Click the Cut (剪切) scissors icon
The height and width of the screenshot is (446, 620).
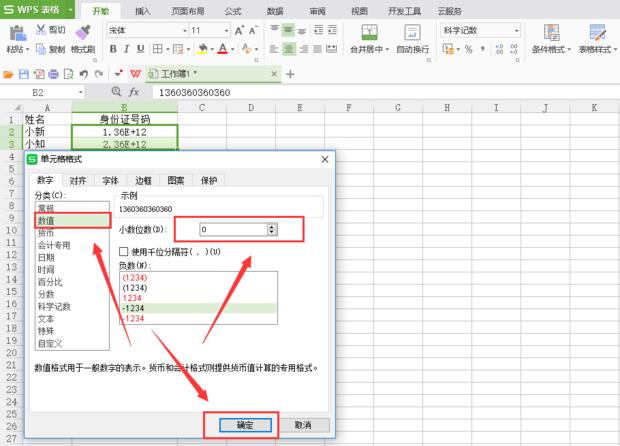click(x=41, y=30)
